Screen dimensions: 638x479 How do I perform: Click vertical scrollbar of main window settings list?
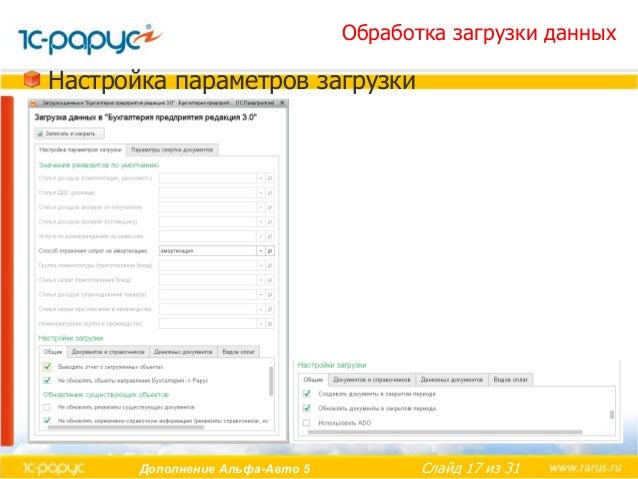(271, 381)
